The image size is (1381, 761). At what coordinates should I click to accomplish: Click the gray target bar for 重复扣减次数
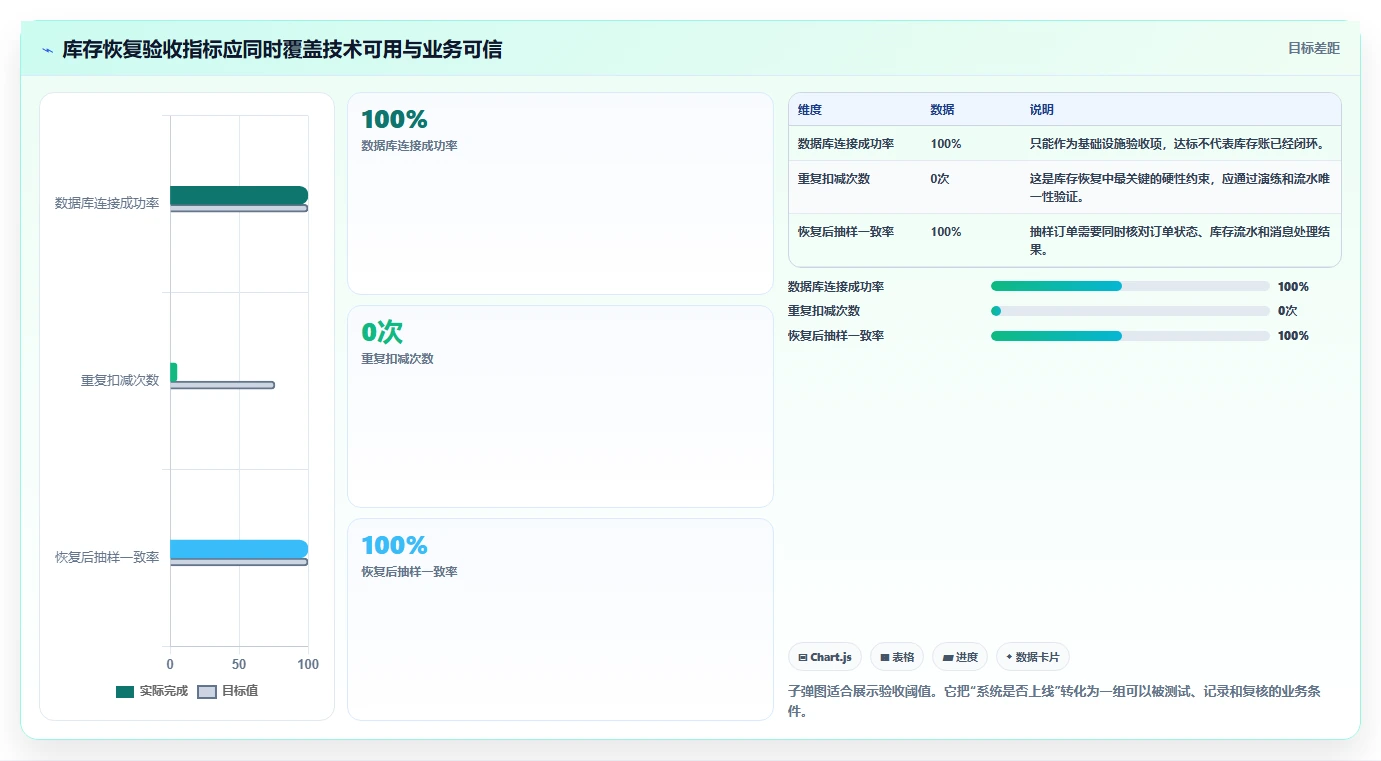222,385
